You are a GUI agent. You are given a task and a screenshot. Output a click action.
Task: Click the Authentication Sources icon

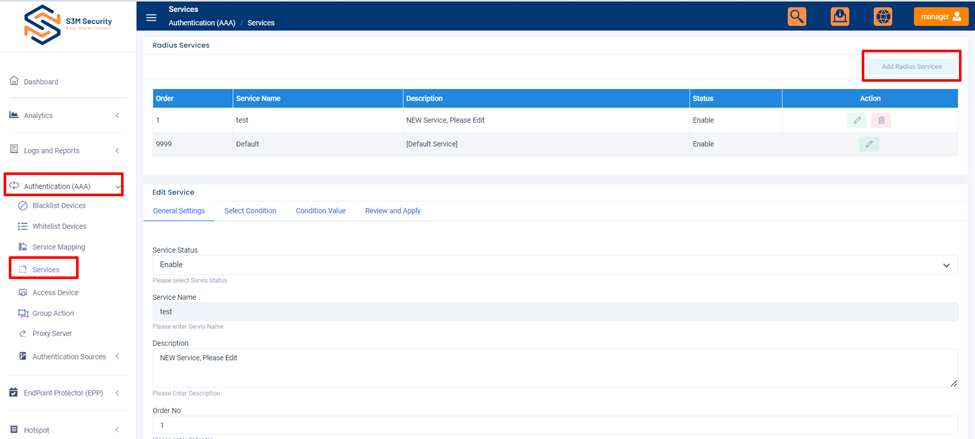point(22,356)
